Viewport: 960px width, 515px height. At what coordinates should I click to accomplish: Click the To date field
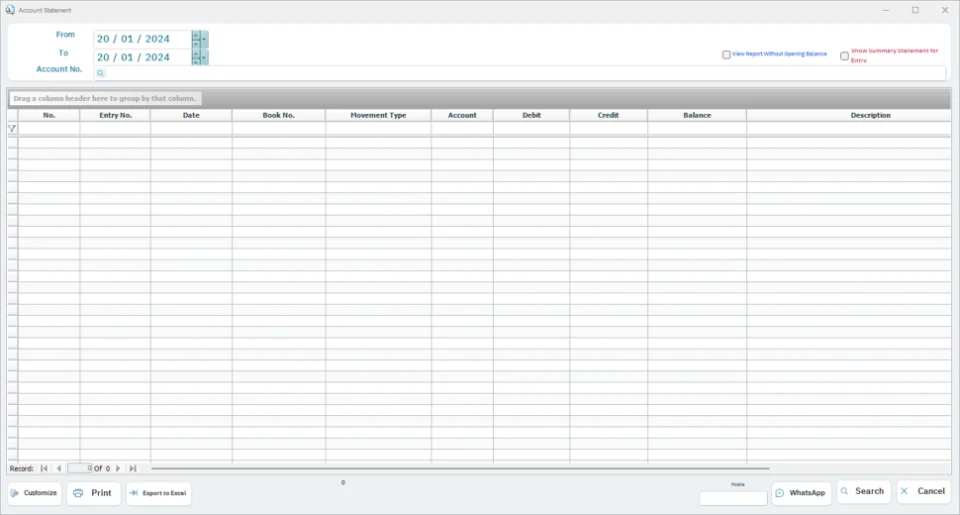142,58
